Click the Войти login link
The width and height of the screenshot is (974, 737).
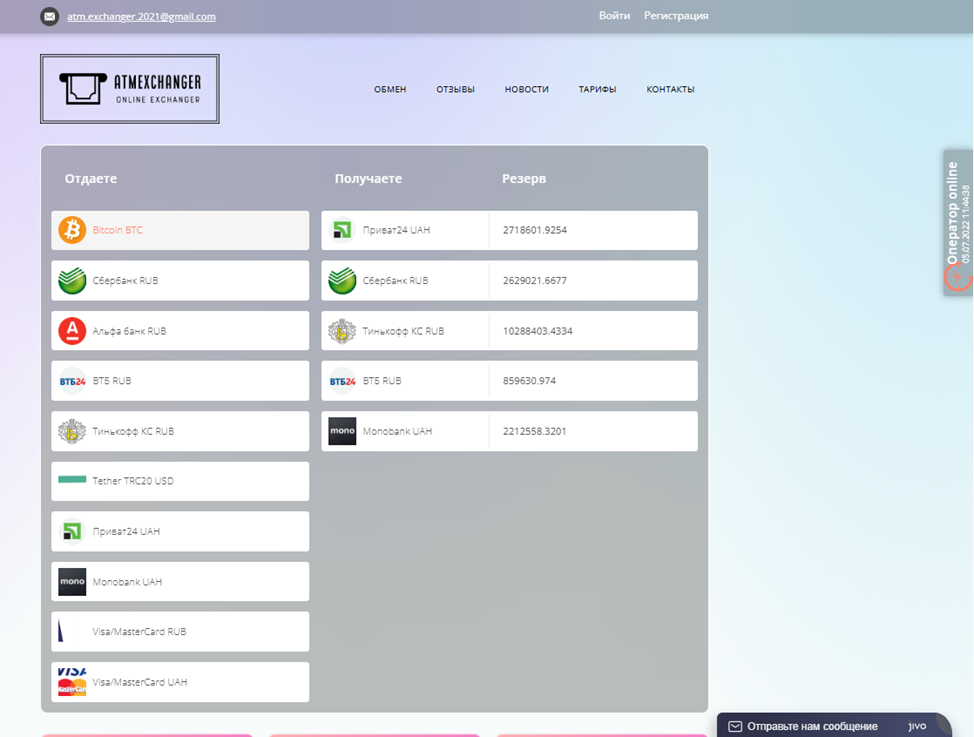point(614,16)
